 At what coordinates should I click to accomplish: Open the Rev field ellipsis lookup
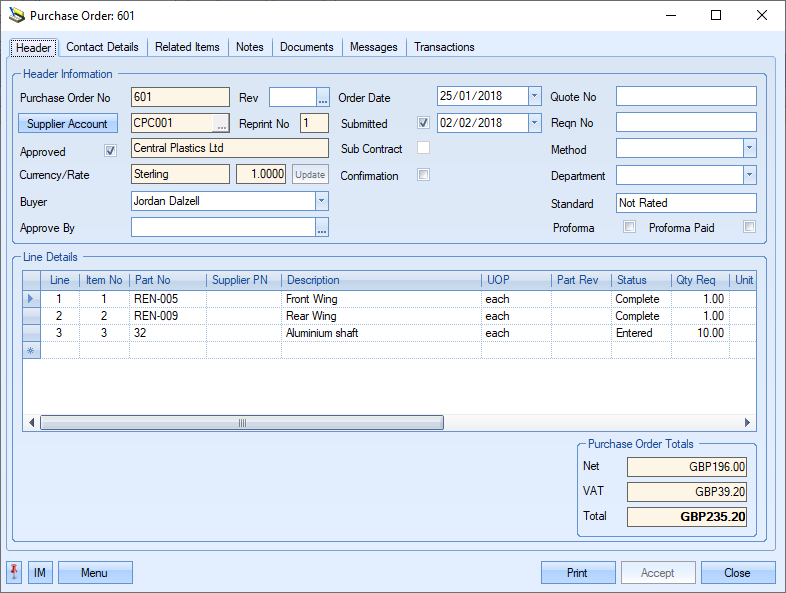pyautogui.click(x=322, y=97)
